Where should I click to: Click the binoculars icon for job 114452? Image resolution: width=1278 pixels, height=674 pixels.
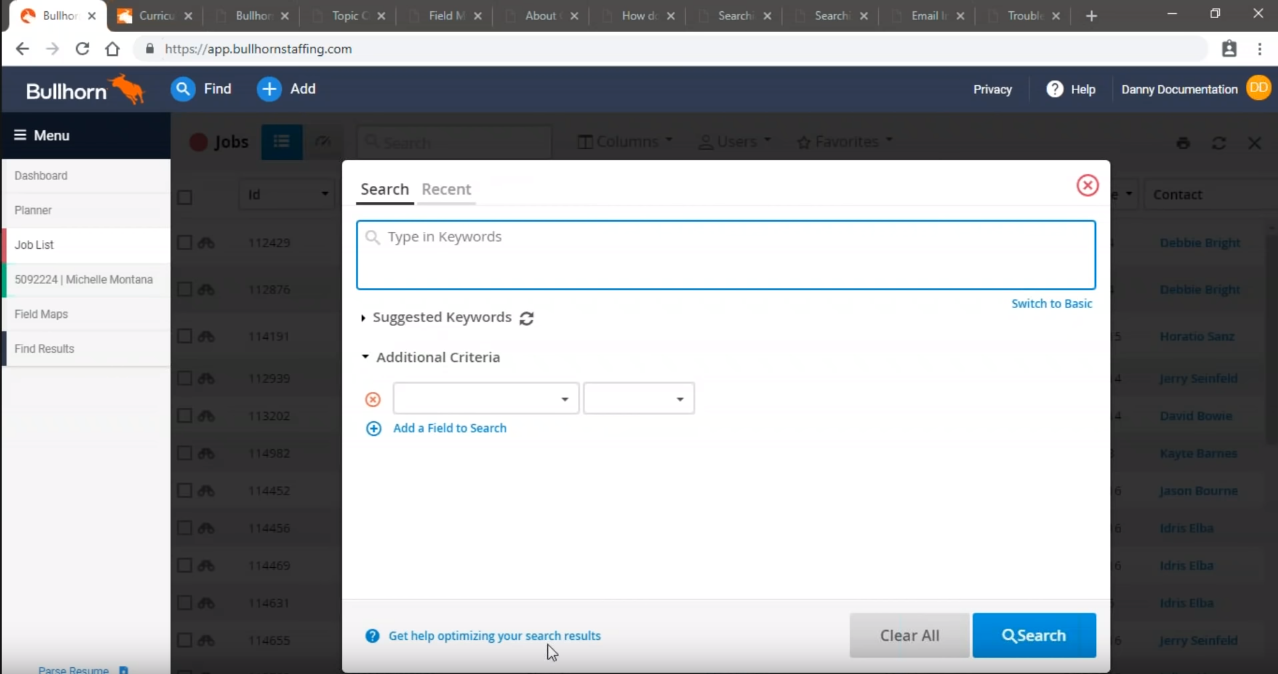pyautogui.click(x=207, y=491)
